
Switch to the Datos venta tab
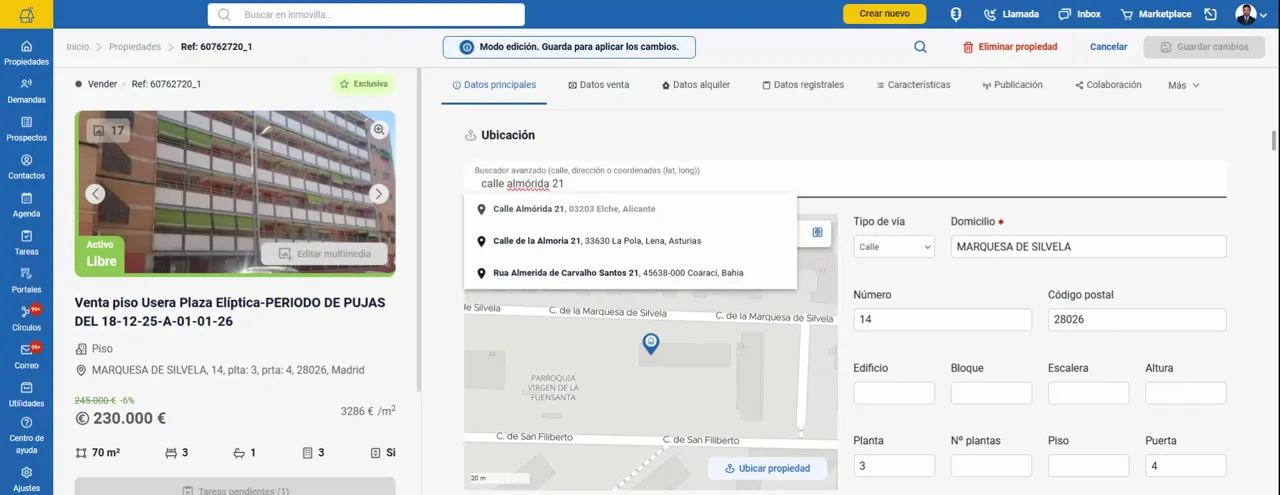[x=598, y=85]
